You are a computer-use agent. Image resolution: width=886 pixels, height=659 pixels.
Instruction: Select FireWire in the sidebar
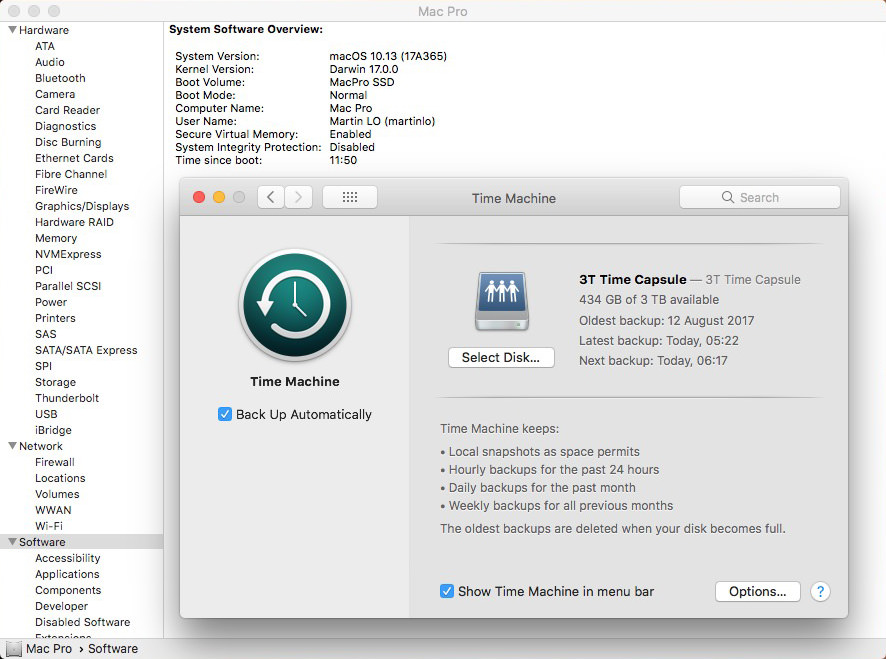56,190
